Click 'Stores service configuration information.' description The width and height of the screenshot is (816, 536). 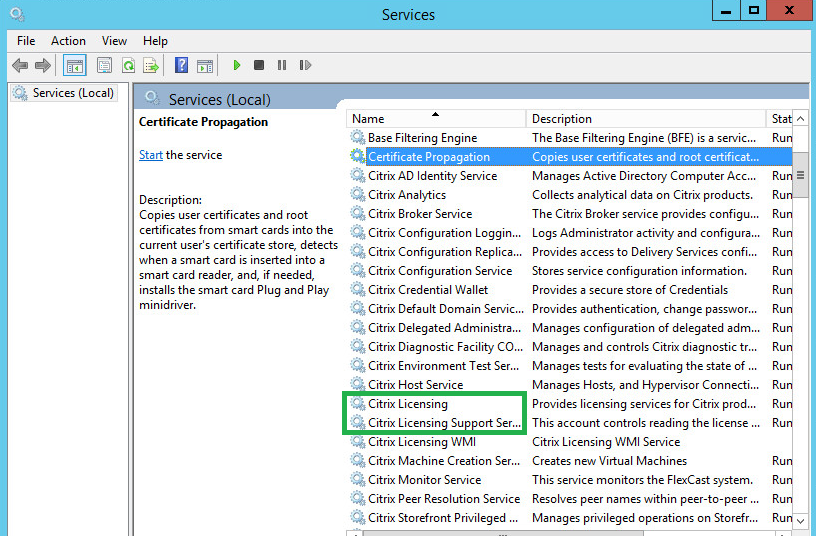point(639,271)
